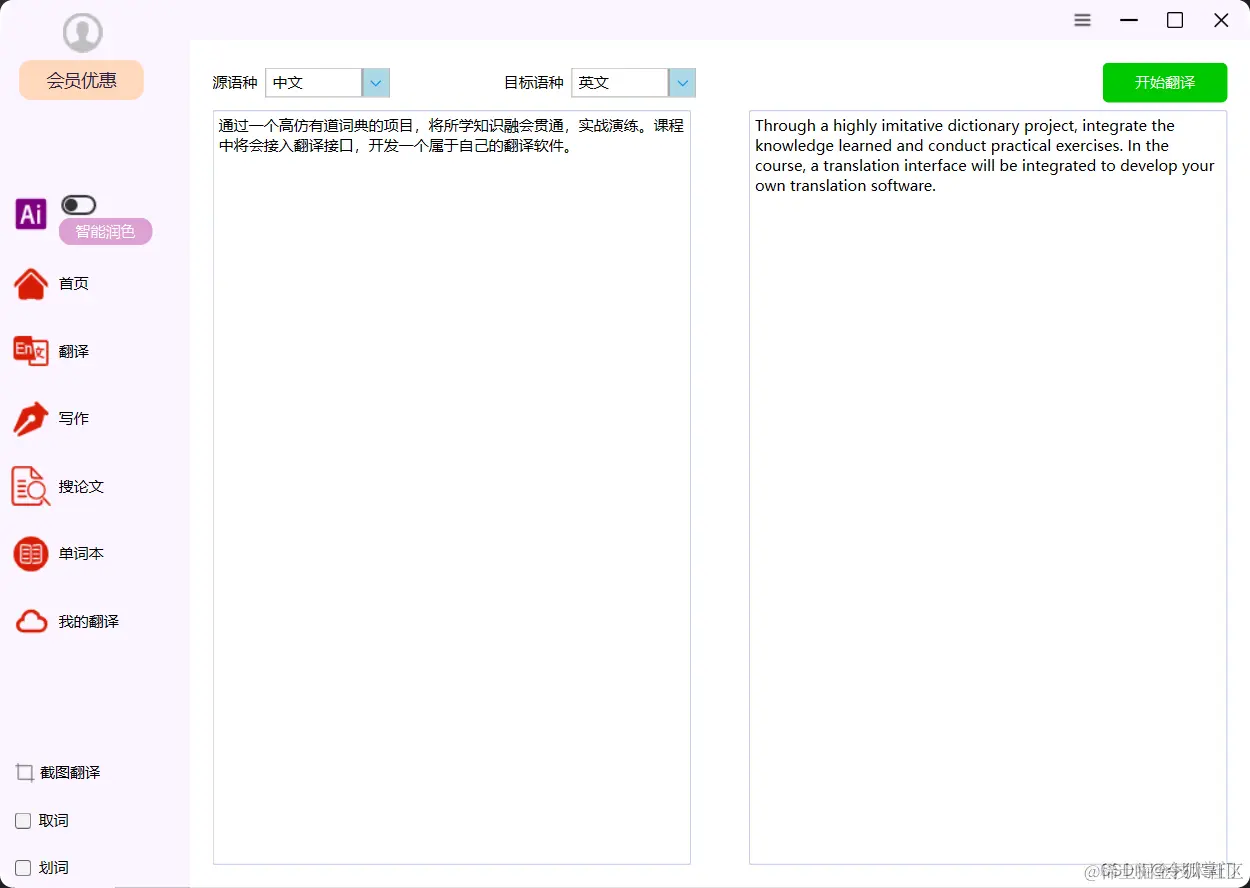Click the 我的翻译 cloud icon

coord(31,620)
